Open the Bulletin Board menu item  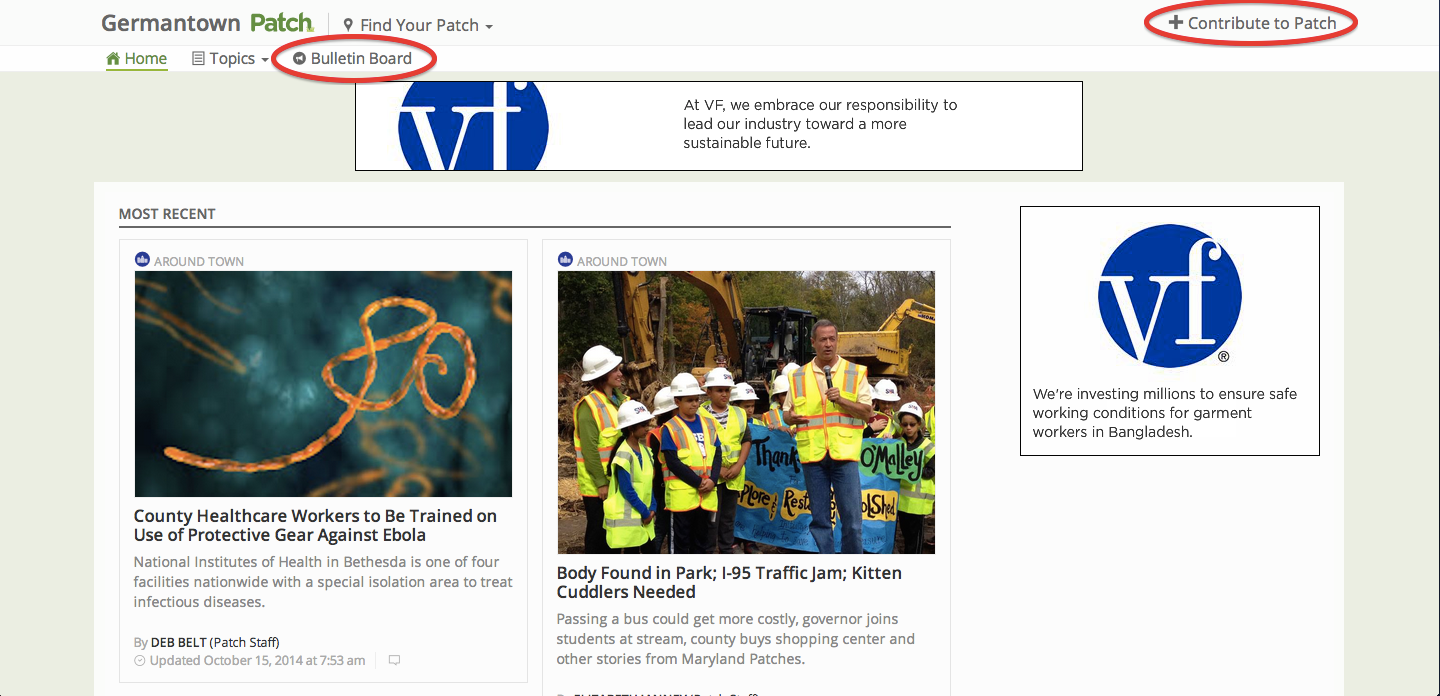(352, 58)
